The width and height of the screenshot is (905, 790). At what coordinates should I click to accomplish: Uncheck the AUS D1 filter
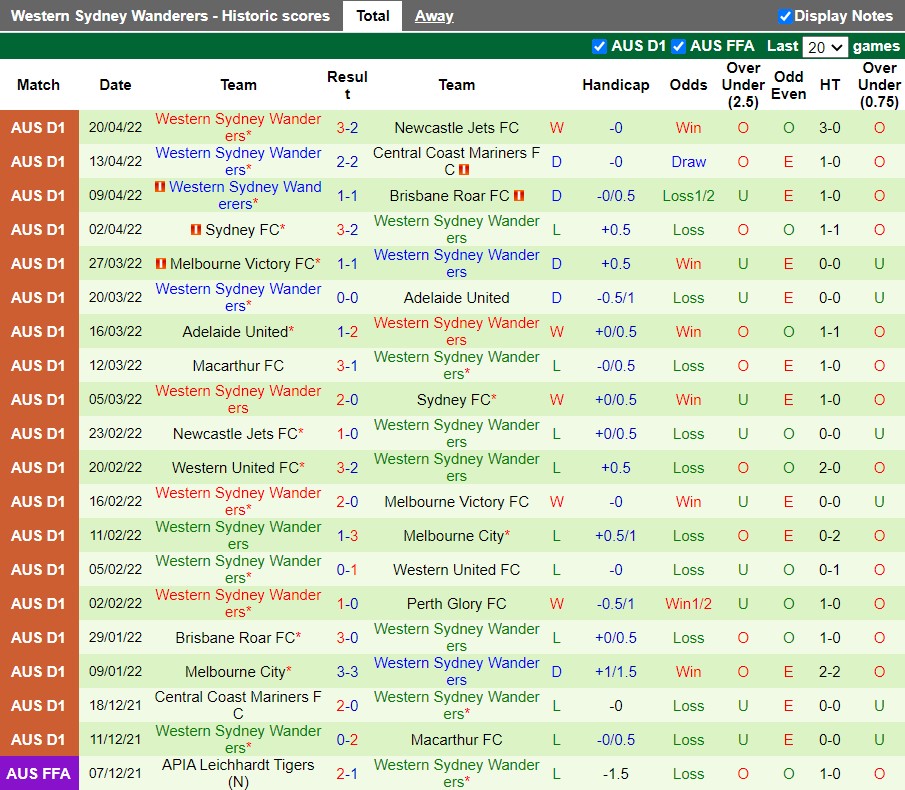pos(600,46)
